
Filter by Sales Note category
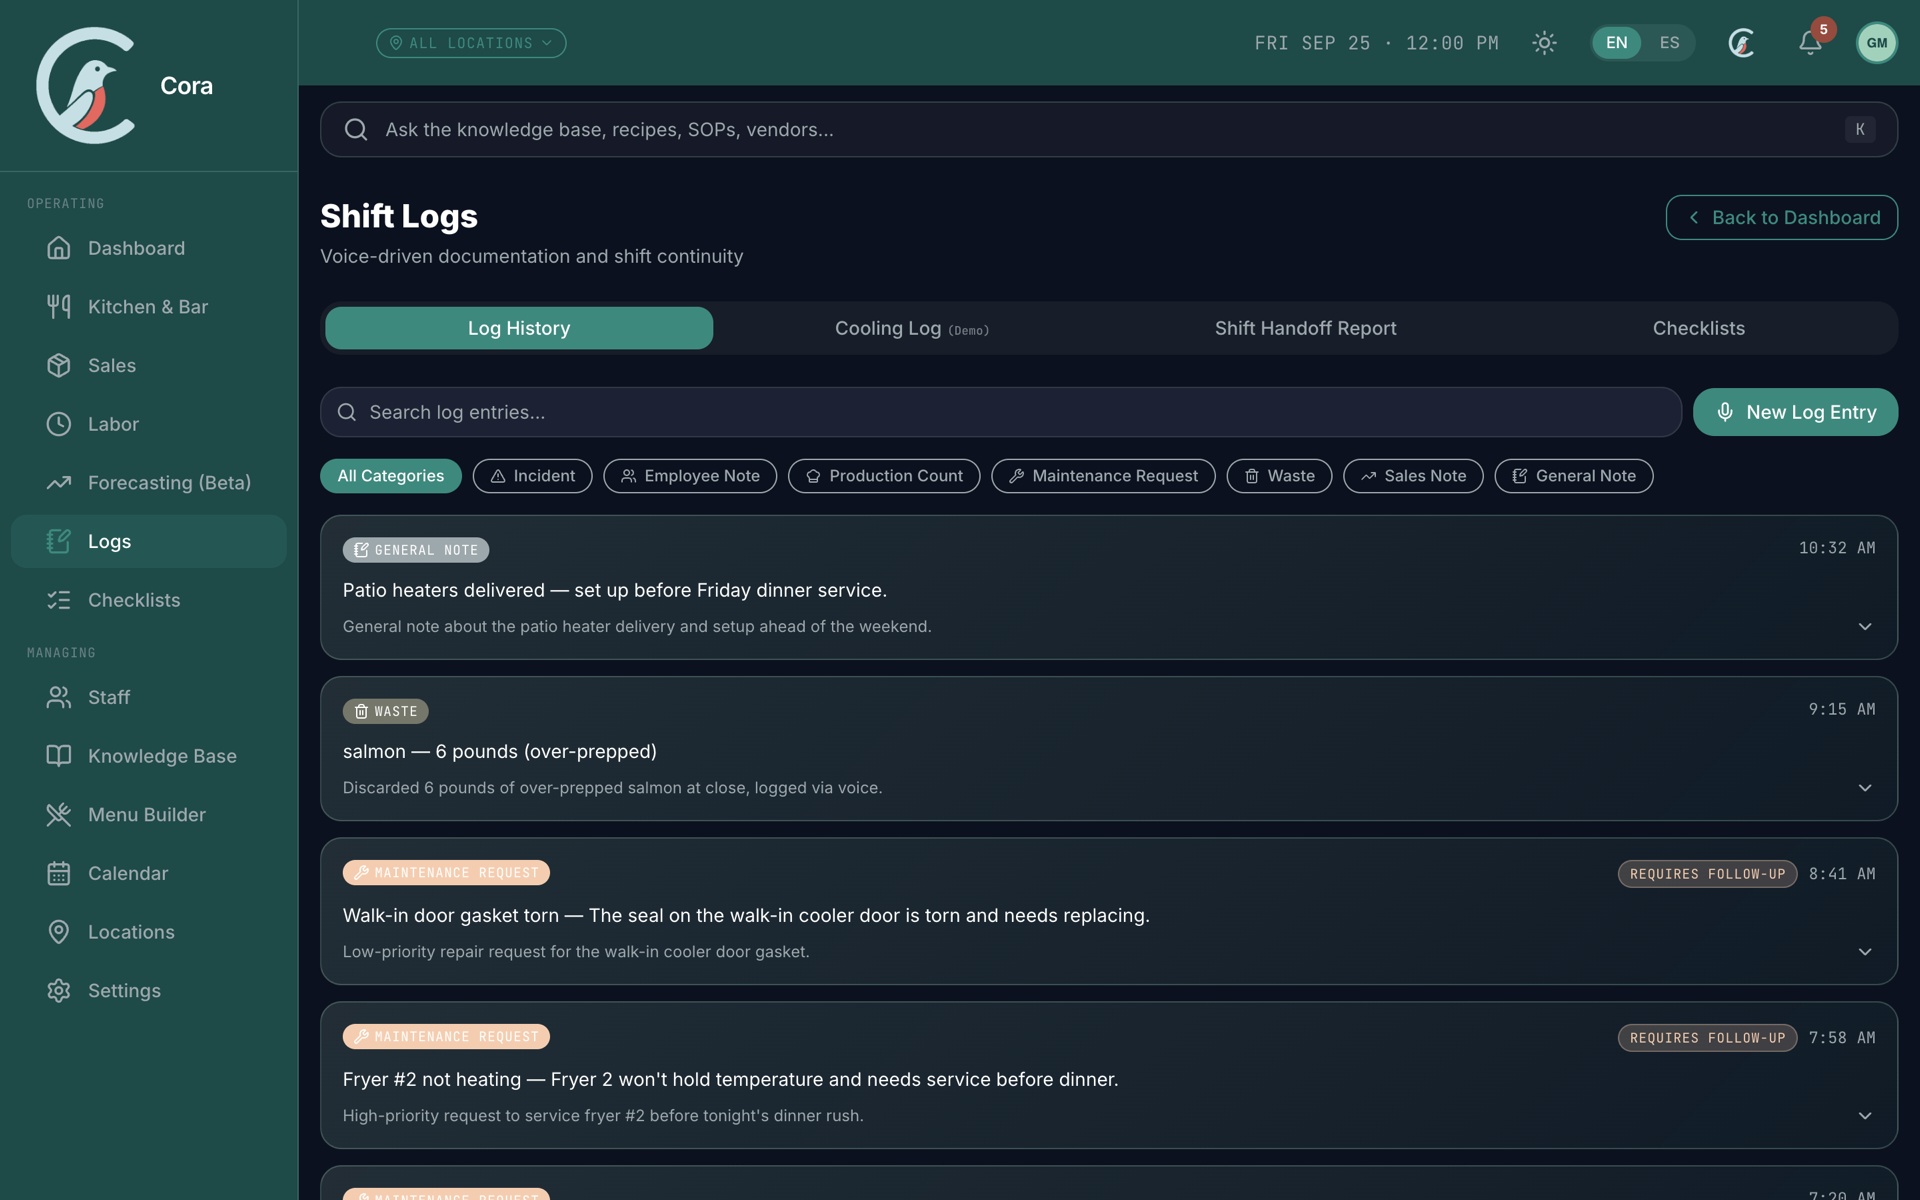[1413, 476]
